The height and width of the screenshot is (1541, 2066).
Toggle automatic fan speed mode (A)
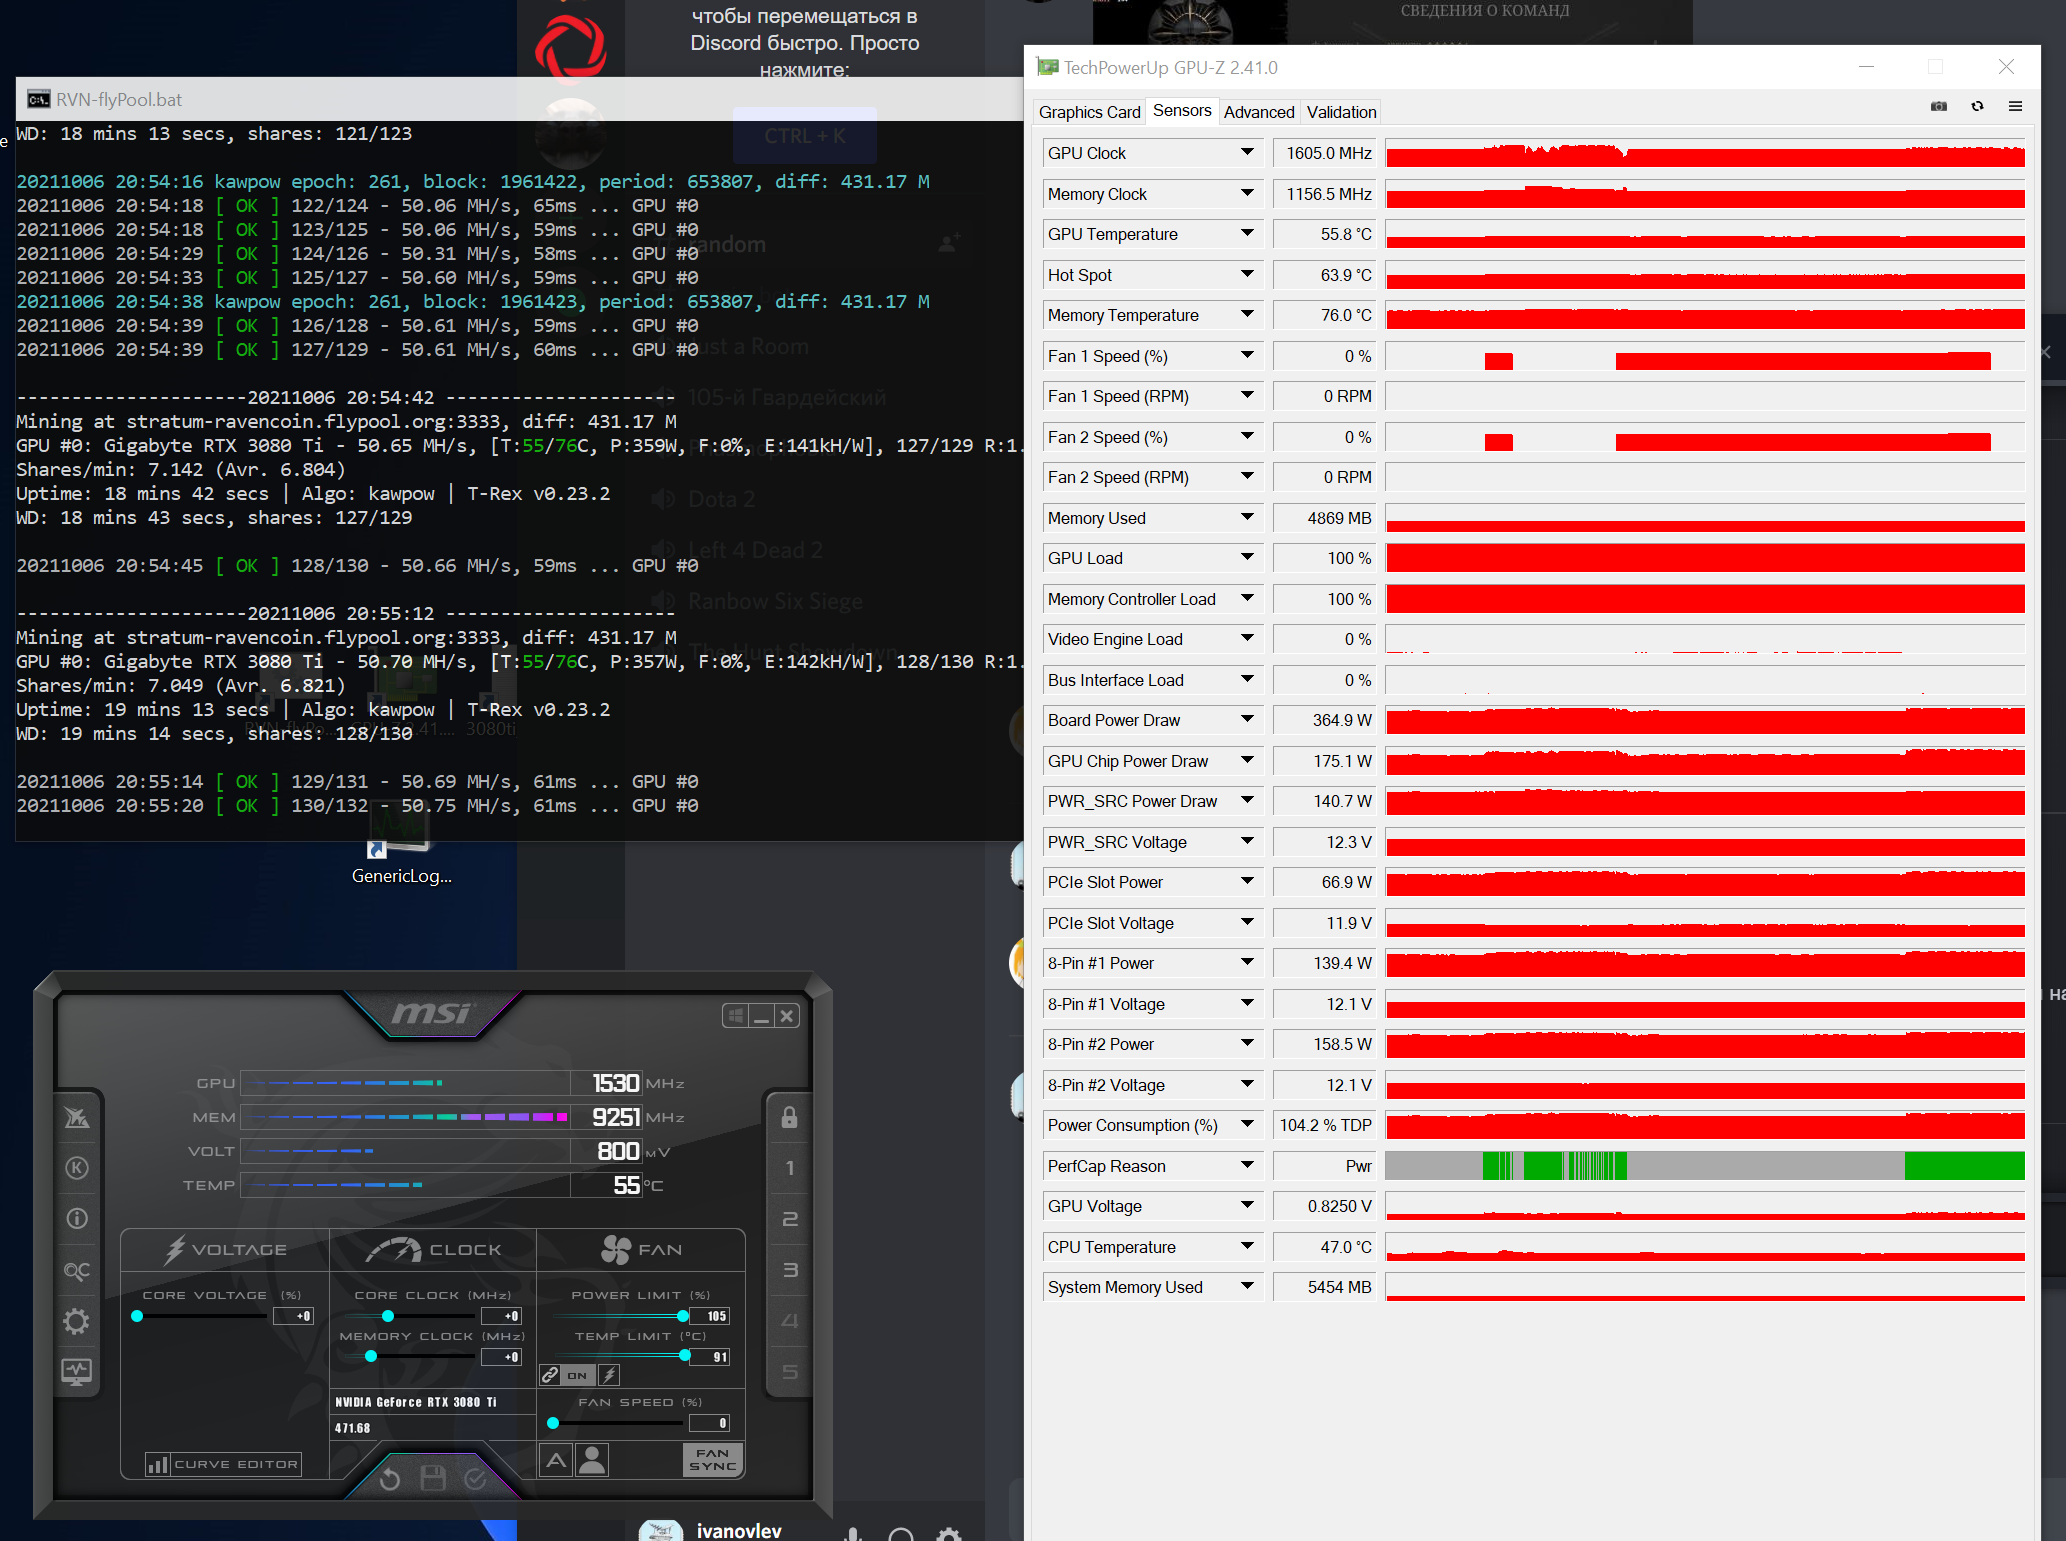[556, 1460]
